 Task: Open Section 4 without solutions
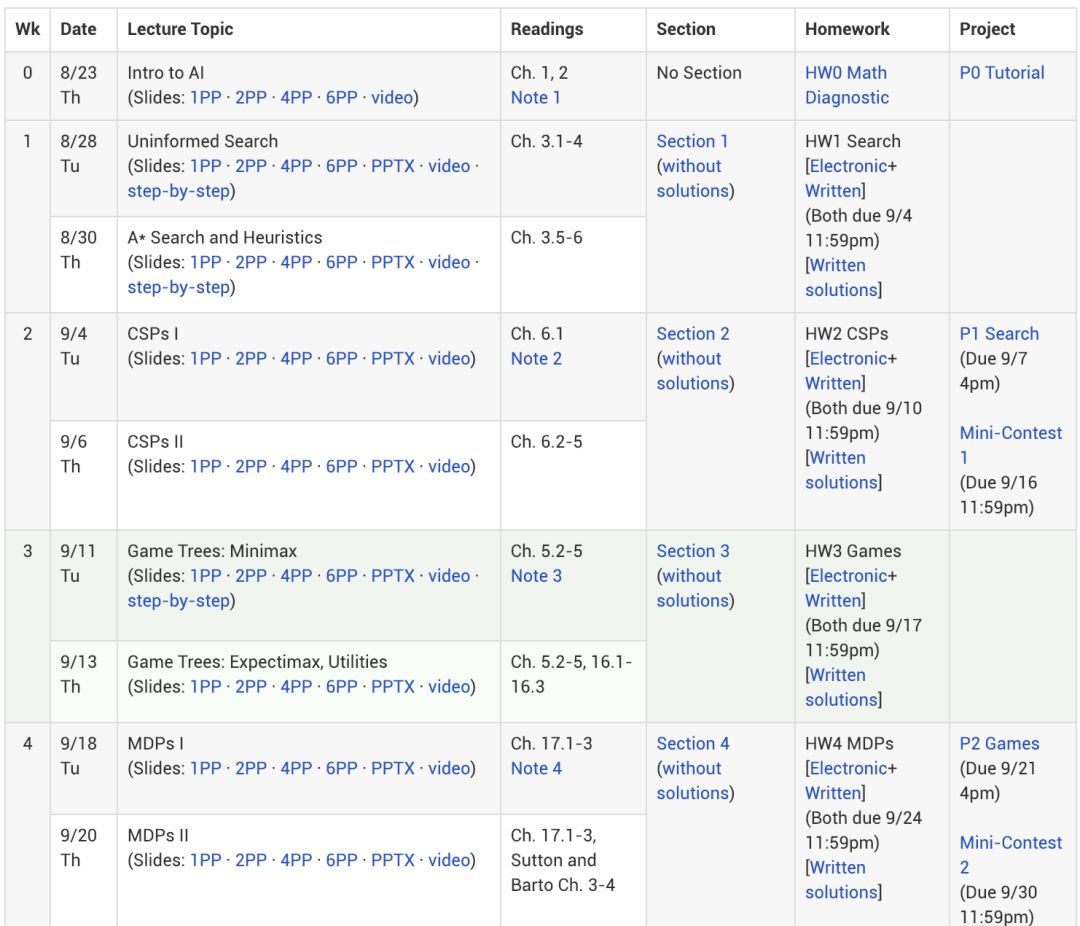pyautogui.click(x=692, y=781)
